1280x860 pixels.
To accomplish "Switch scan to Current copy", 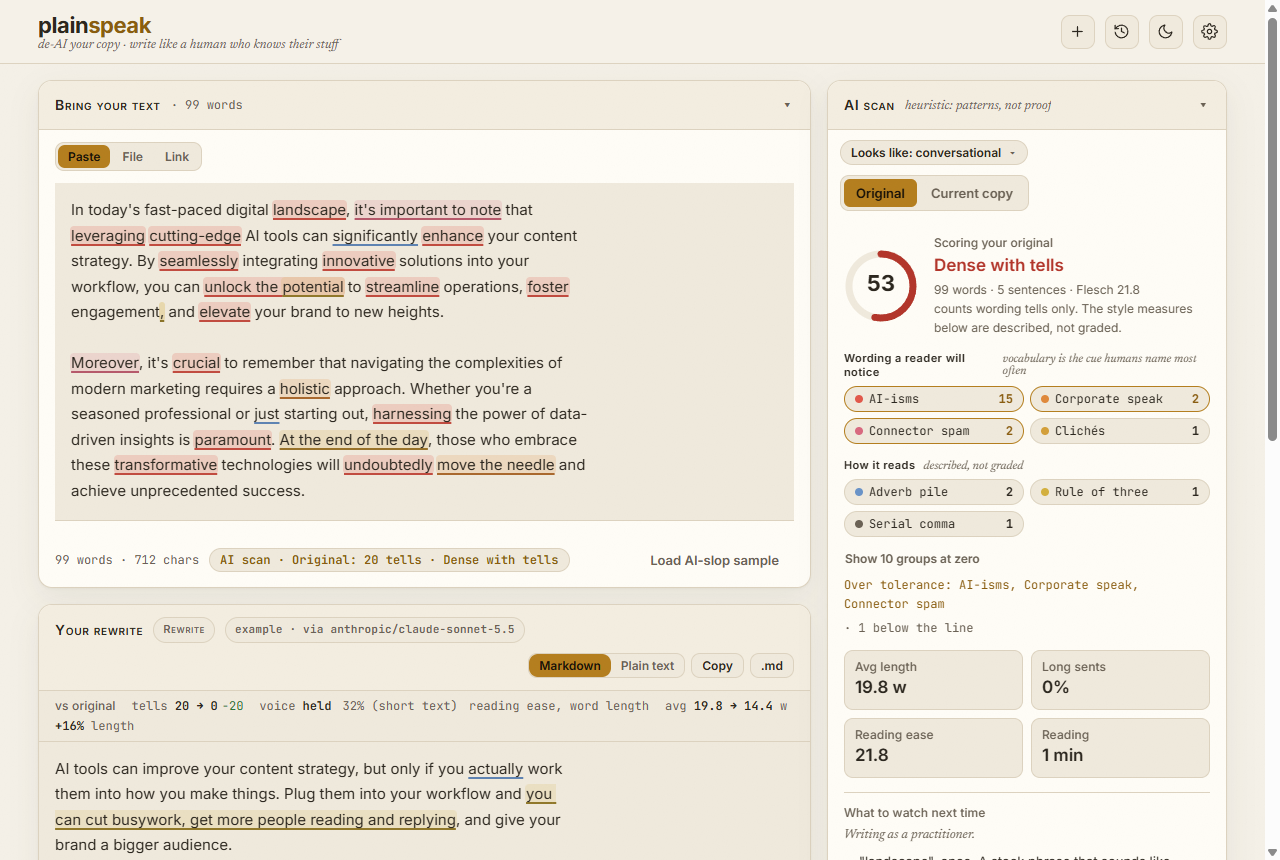I will click(972, 194).
